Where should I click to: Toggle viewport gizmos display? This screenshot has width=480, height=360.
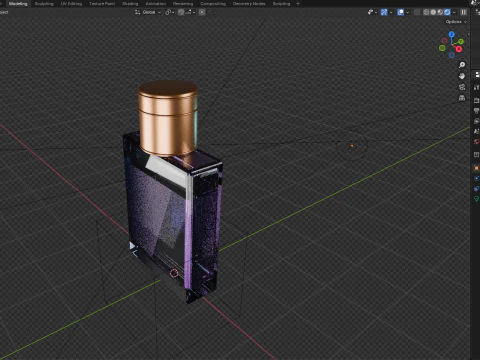pos(384,12)
